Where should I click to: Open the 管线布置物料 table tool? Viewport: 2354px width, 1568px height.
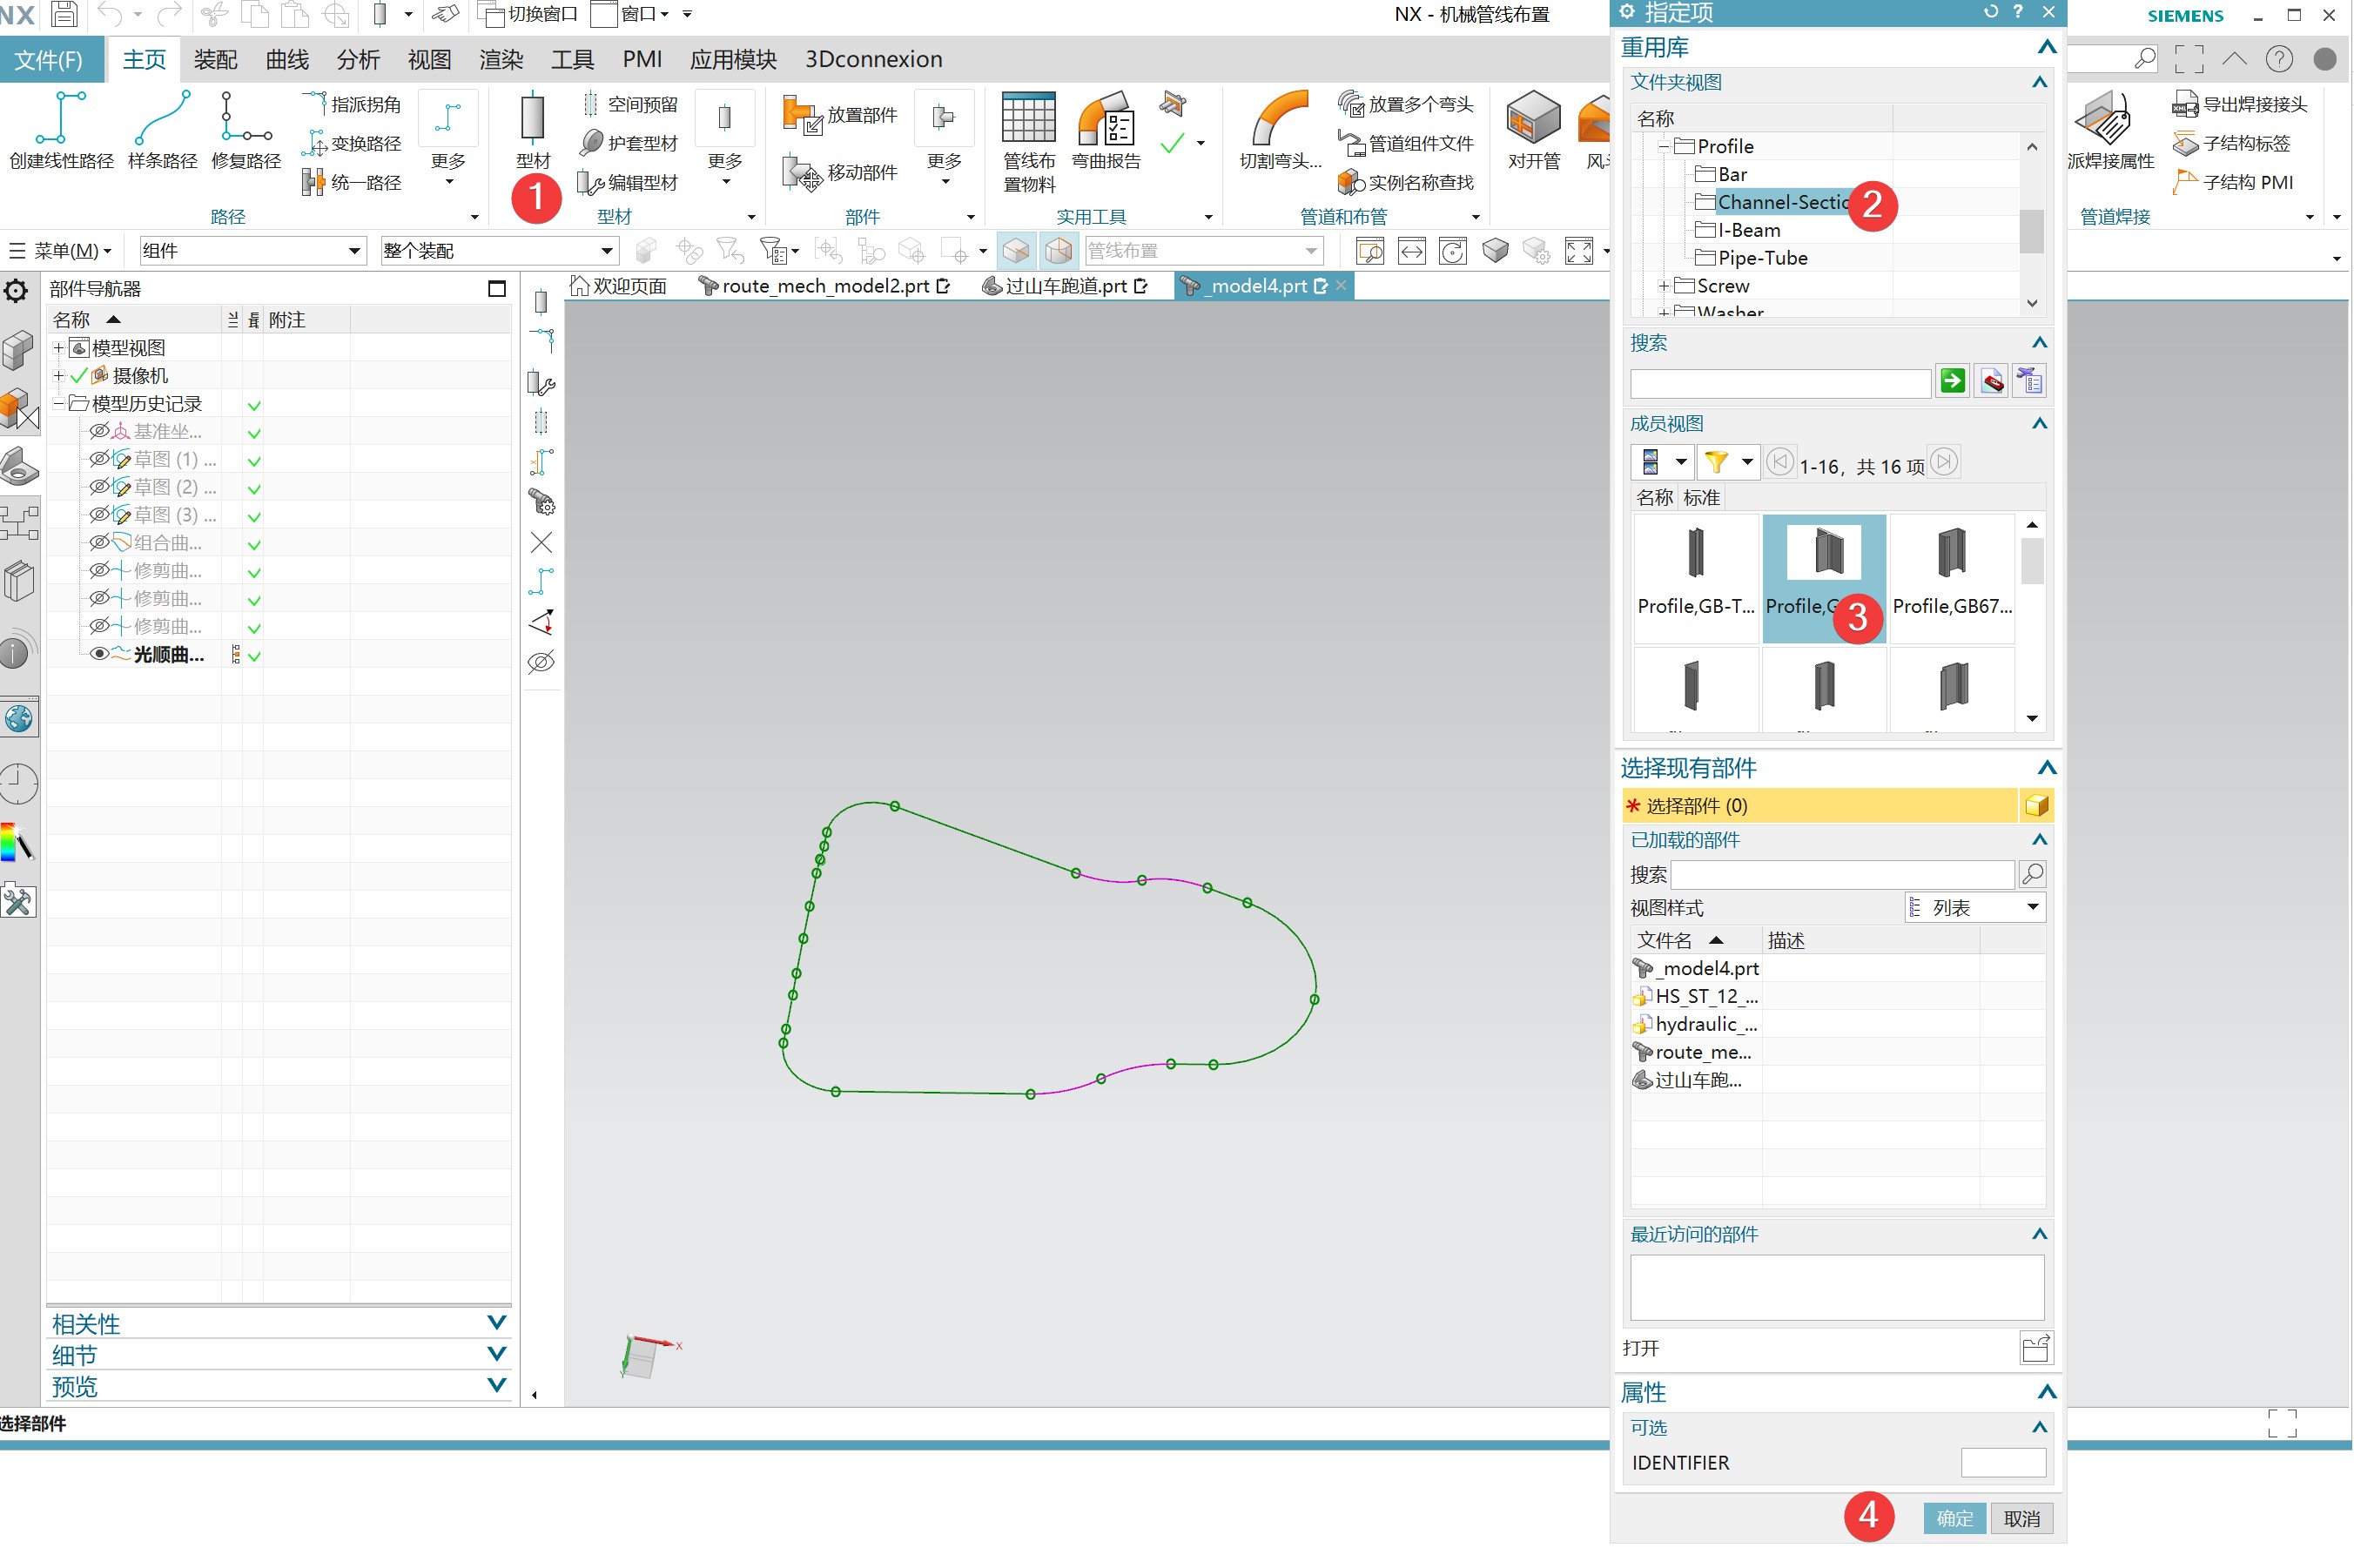1029,142
